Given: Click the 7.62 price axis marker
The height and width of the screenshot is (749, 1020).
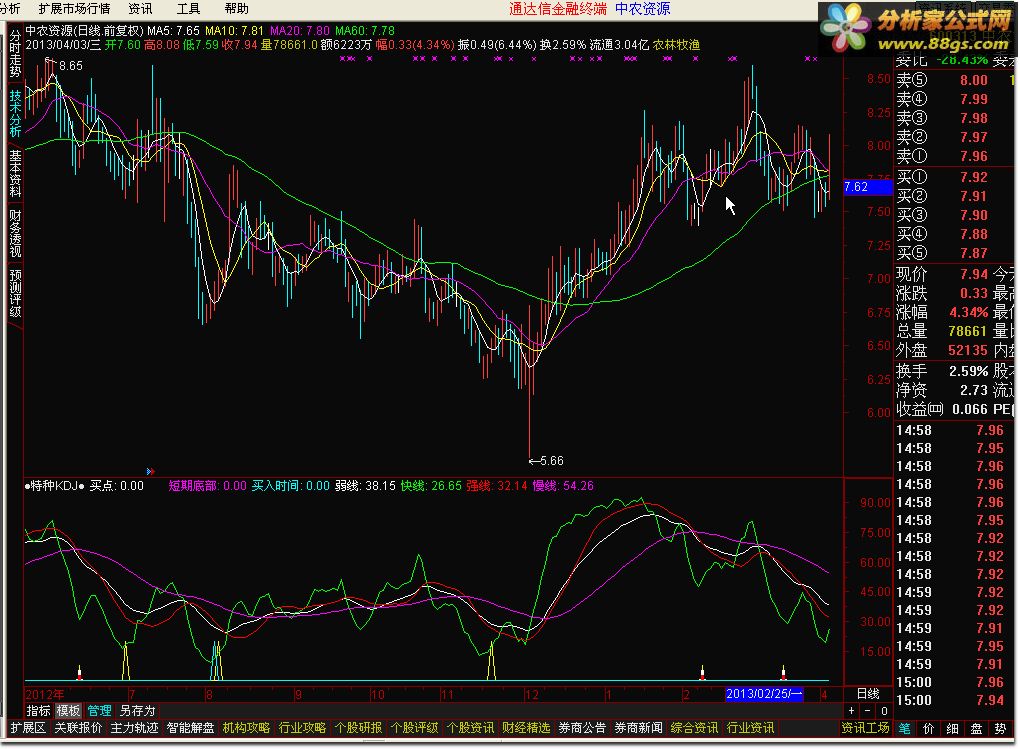Looking at the screenshot, I should [867, 187].
